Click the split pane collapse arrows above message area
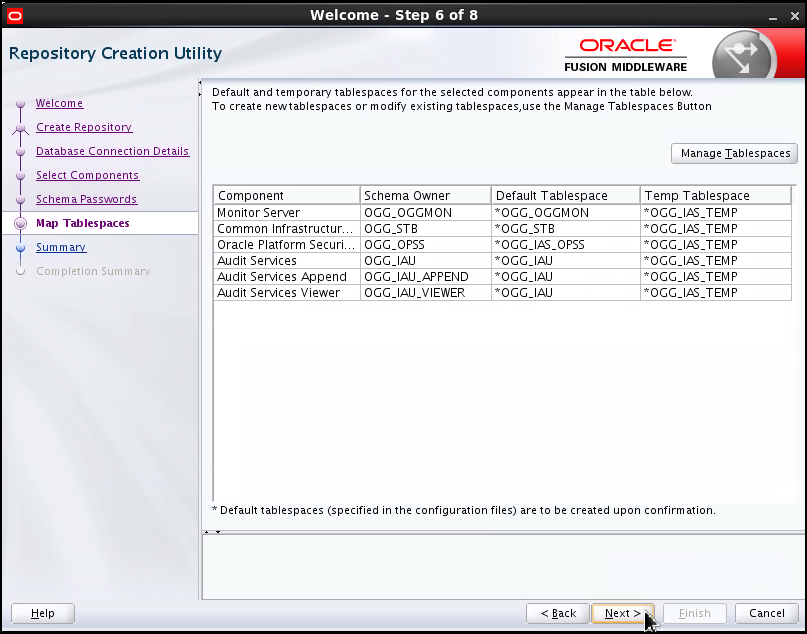Viewport: 807px width, 634px height. 212,532
